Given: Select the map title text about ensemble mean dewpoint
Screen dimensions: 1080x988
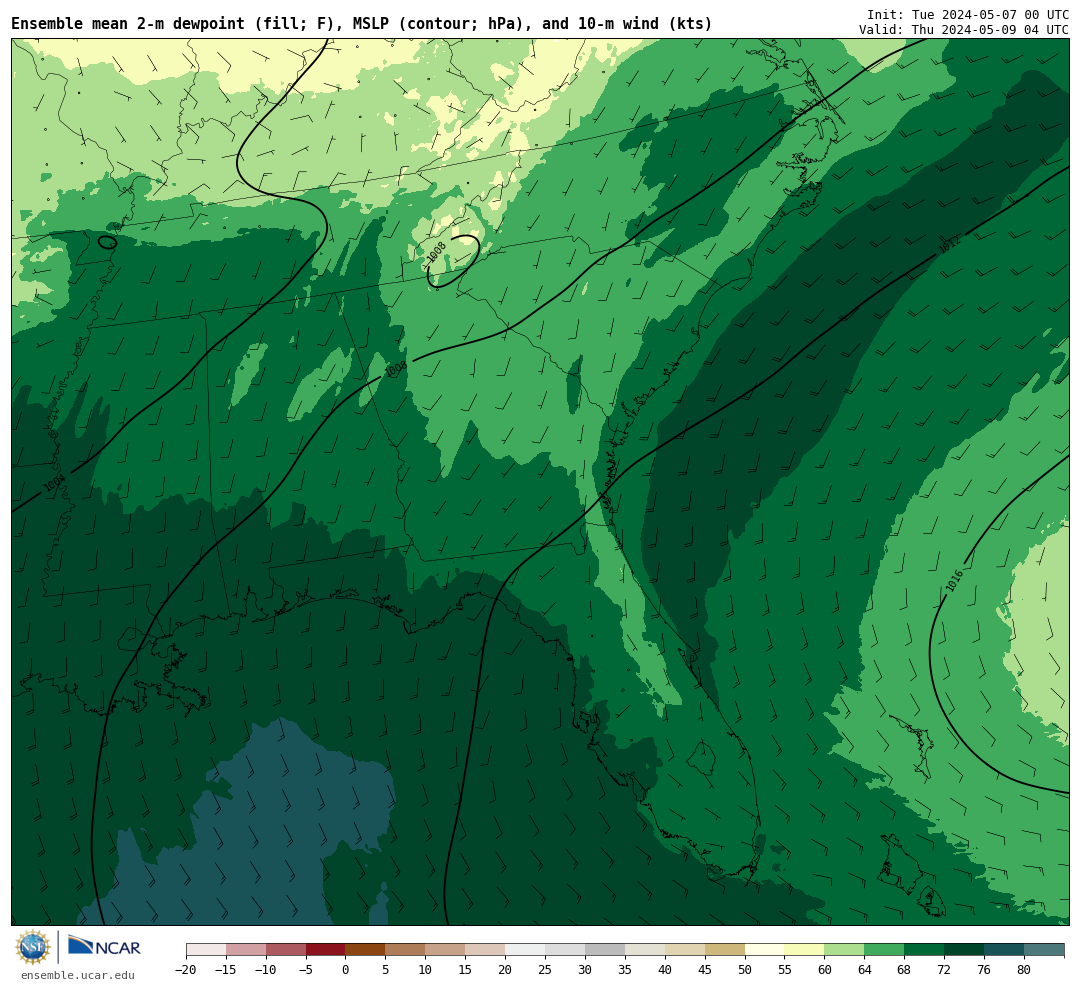Looking at the screenshot, I should (362, 23).
